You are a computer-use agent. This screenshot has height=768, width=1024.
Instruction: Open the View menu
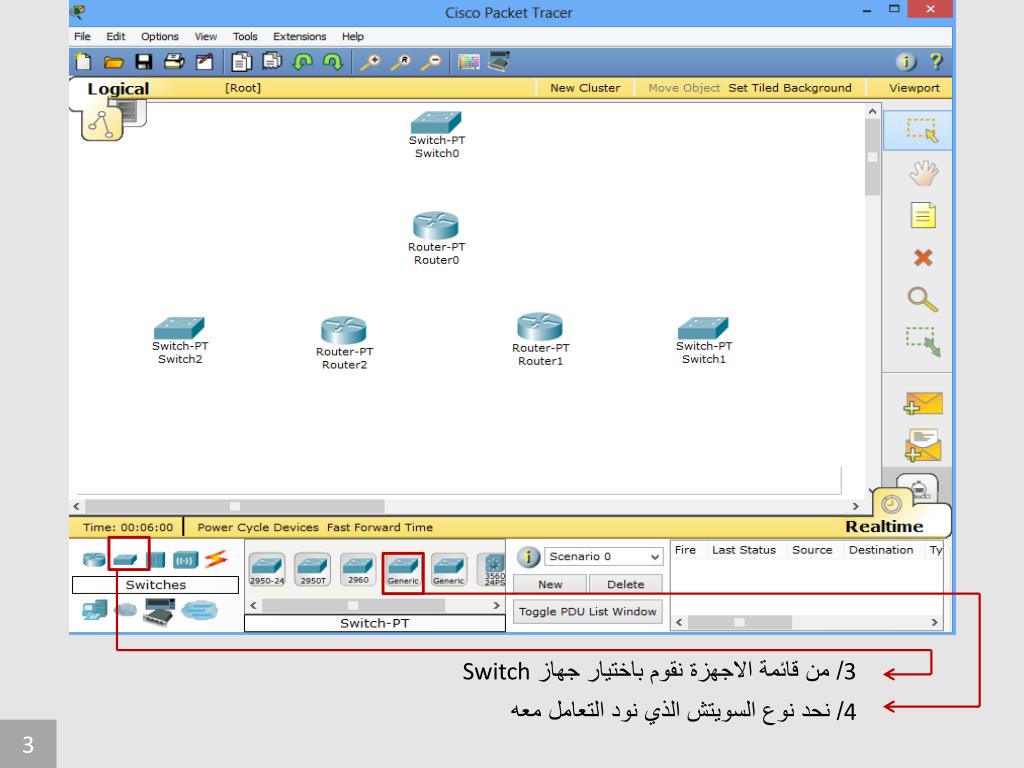(x=205, y=37)
